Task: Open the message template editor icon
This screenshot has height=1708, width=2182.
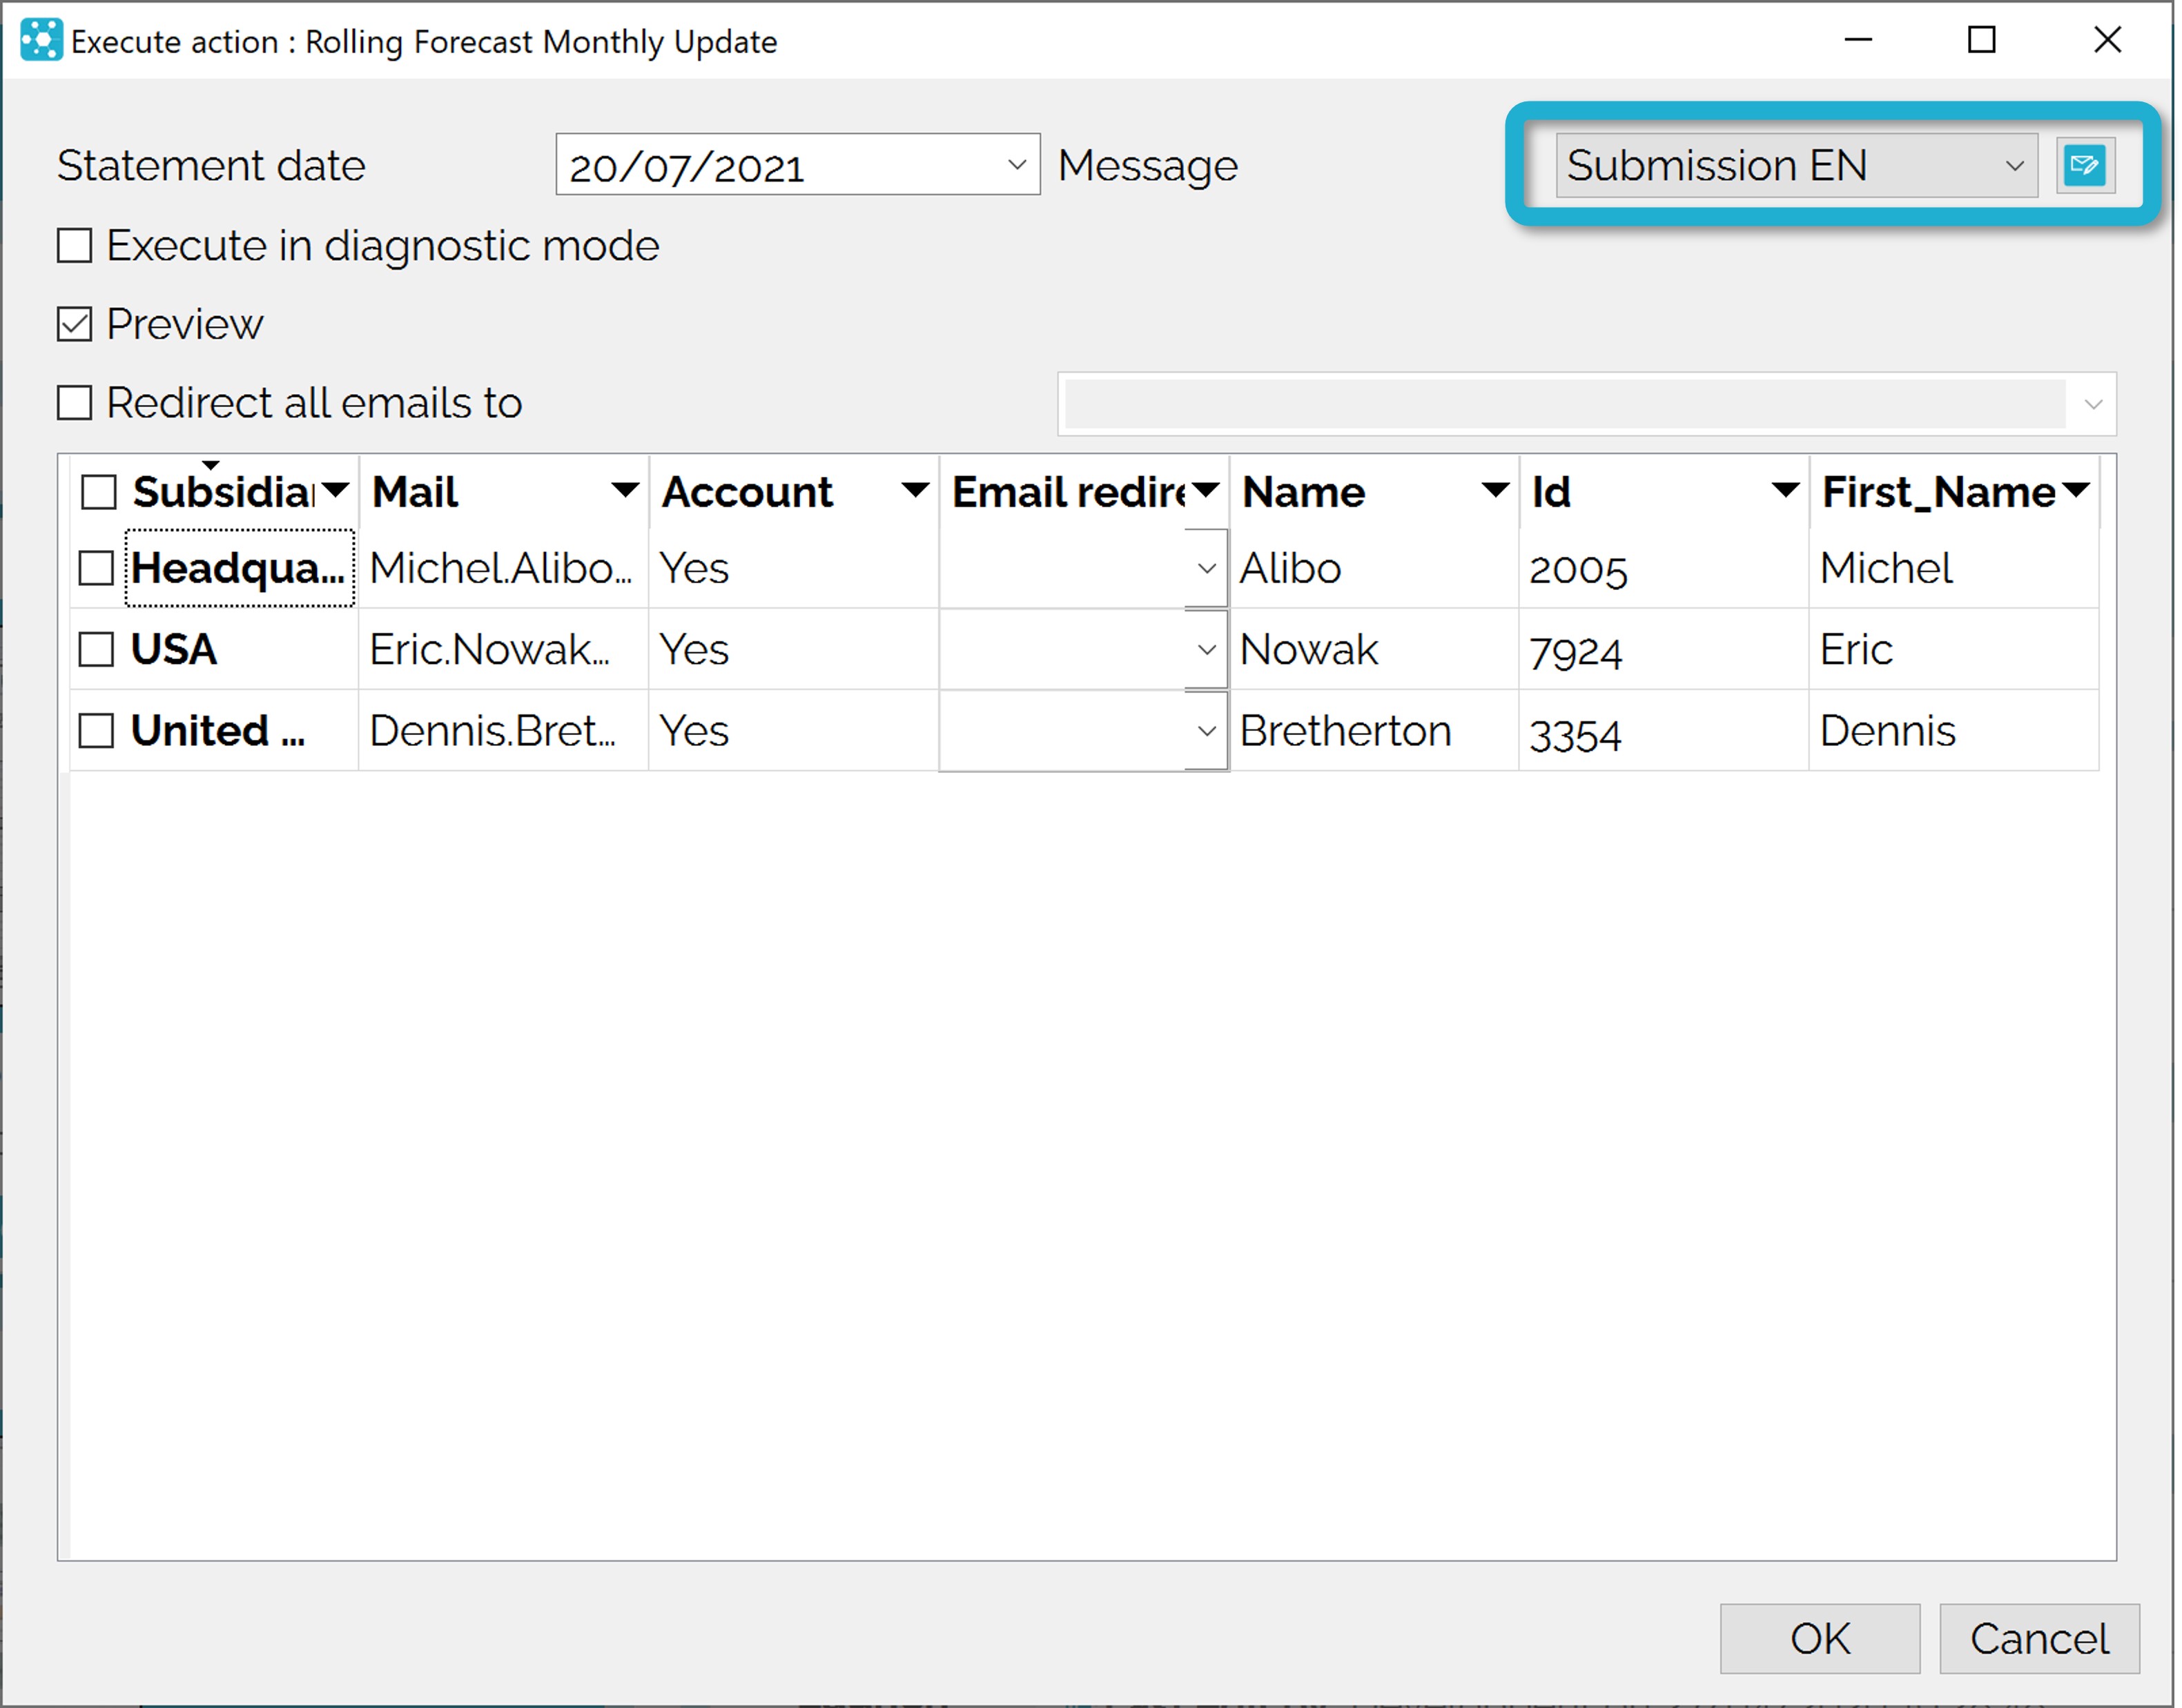Action: tap(2084, 165)
